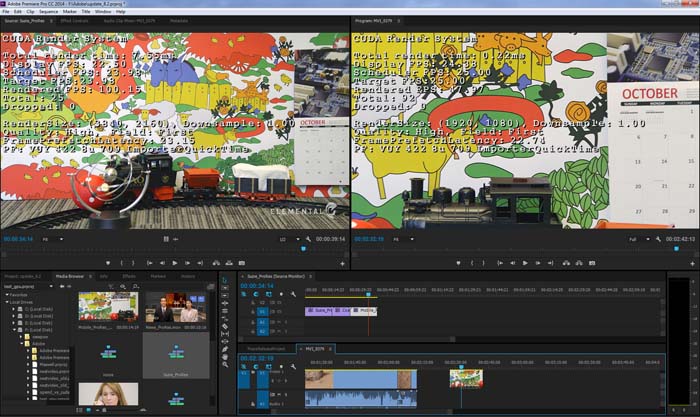This screenshot has height=417, width=700.
Task: Open Program monitor Full resolution dropdown
Action: point(639,239)
